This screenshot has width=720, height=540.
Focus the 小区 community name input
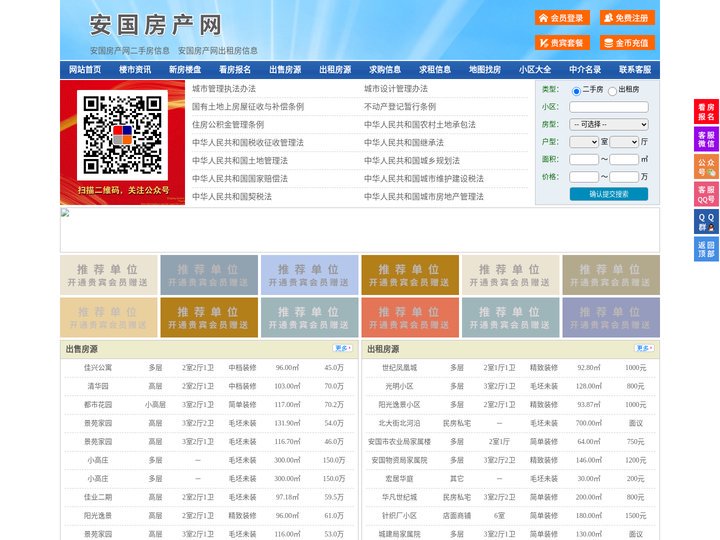point(609,107)
